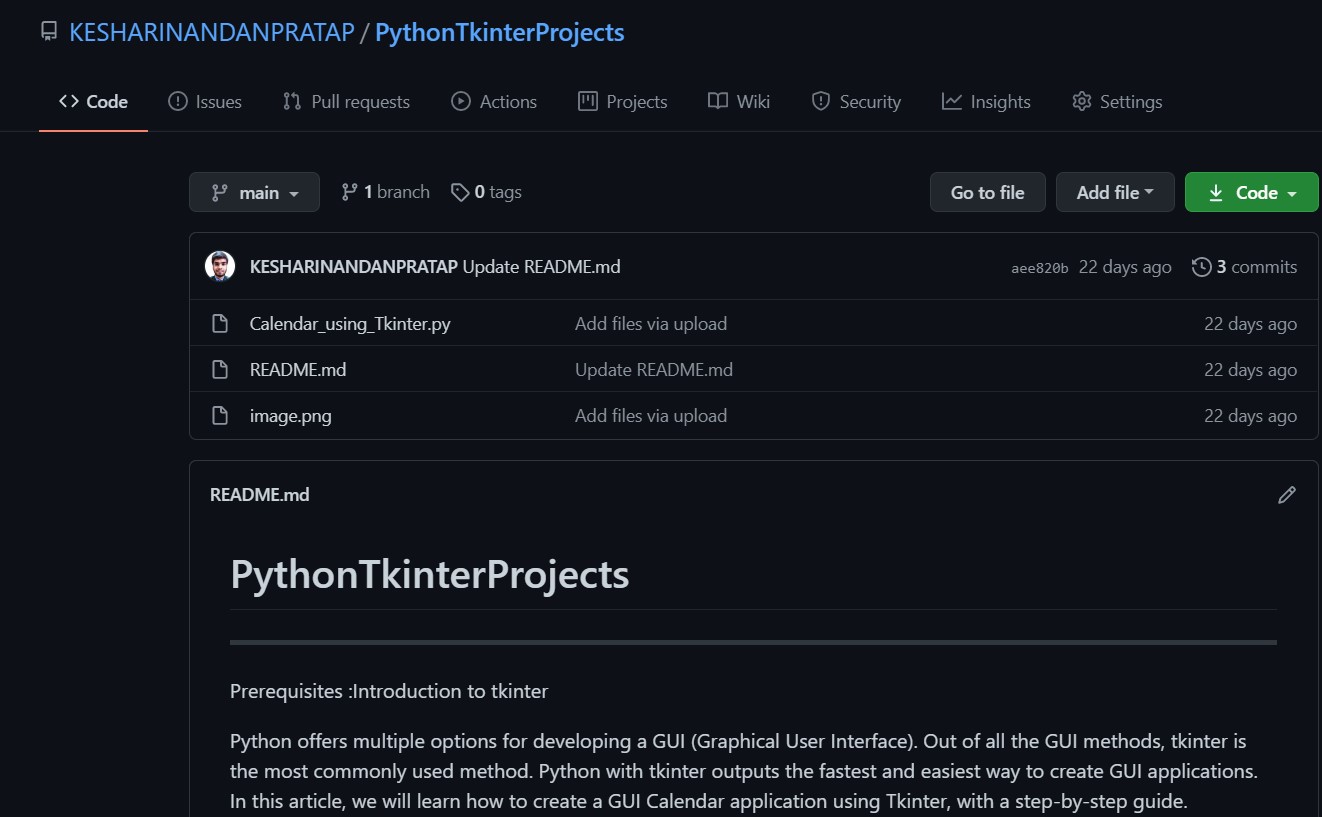Open the KESHARINANDANPRATAP owner profile link
Screen dimensions: 1322x817
pyautogui.click(x=211, y=32)
